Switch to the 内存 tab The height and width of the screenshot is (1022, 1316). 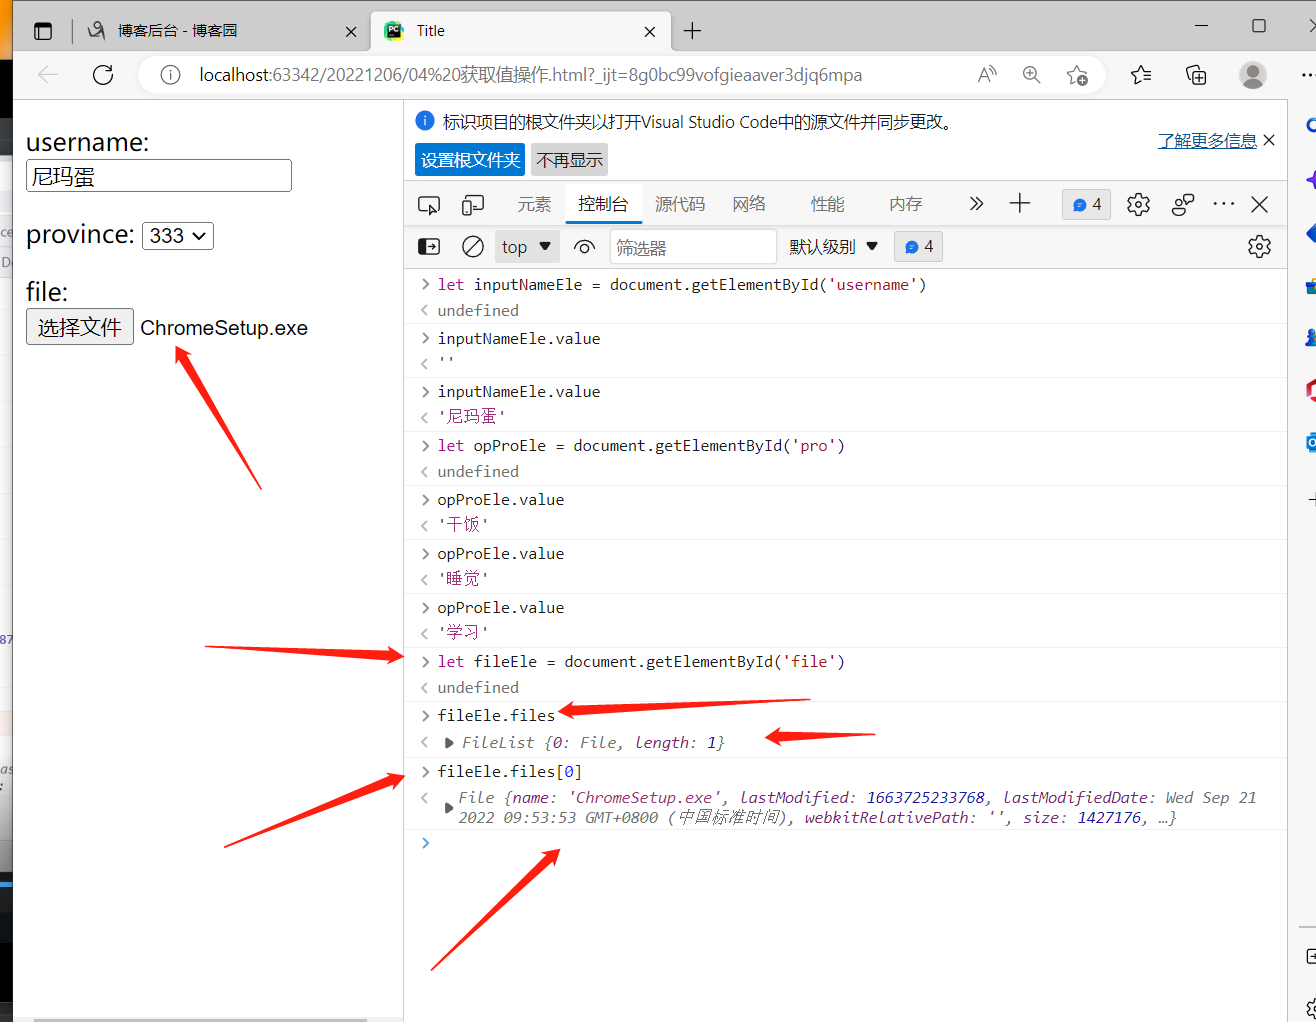coord(906,205)
